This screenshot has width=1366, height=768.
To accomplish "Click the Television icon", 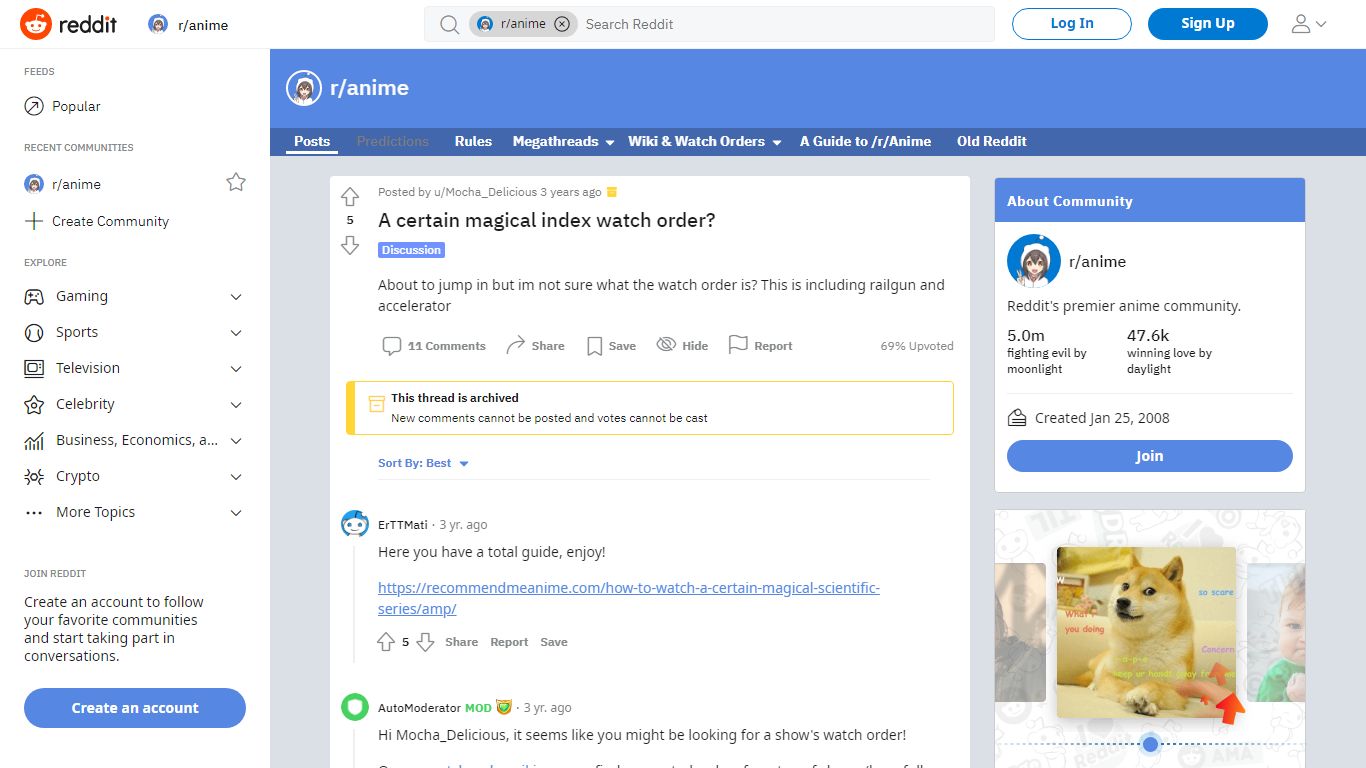I will pyautogui.click(x=34, y=369).
